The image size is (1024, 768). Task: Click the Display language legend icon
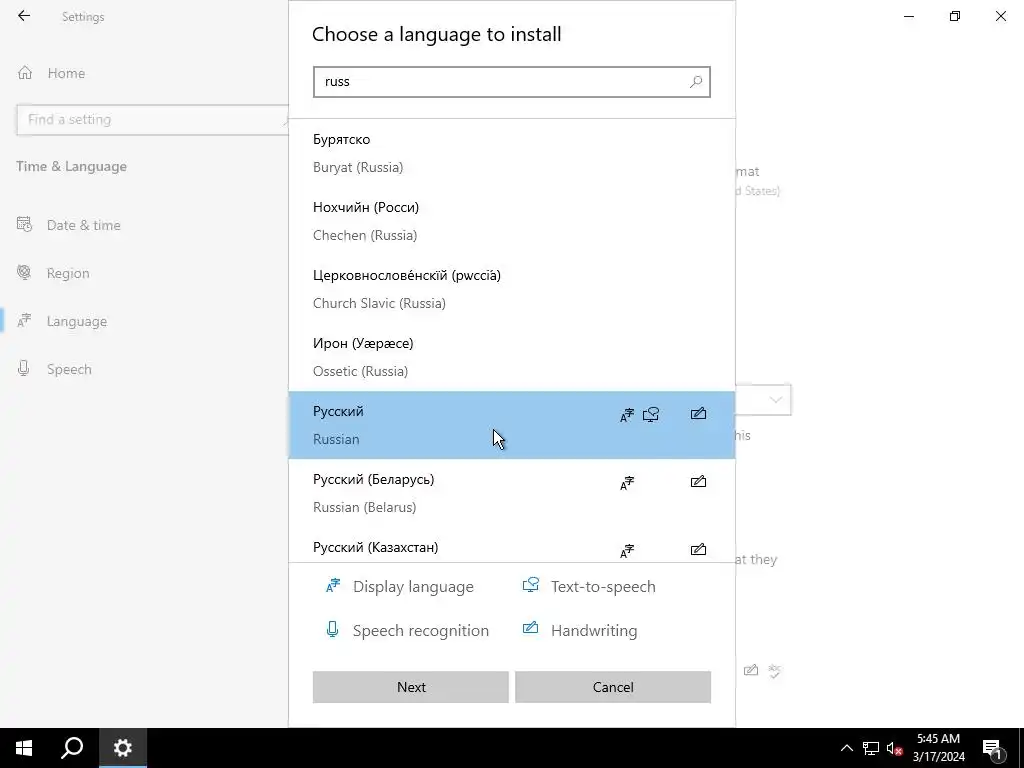click(x=333, y=585)
